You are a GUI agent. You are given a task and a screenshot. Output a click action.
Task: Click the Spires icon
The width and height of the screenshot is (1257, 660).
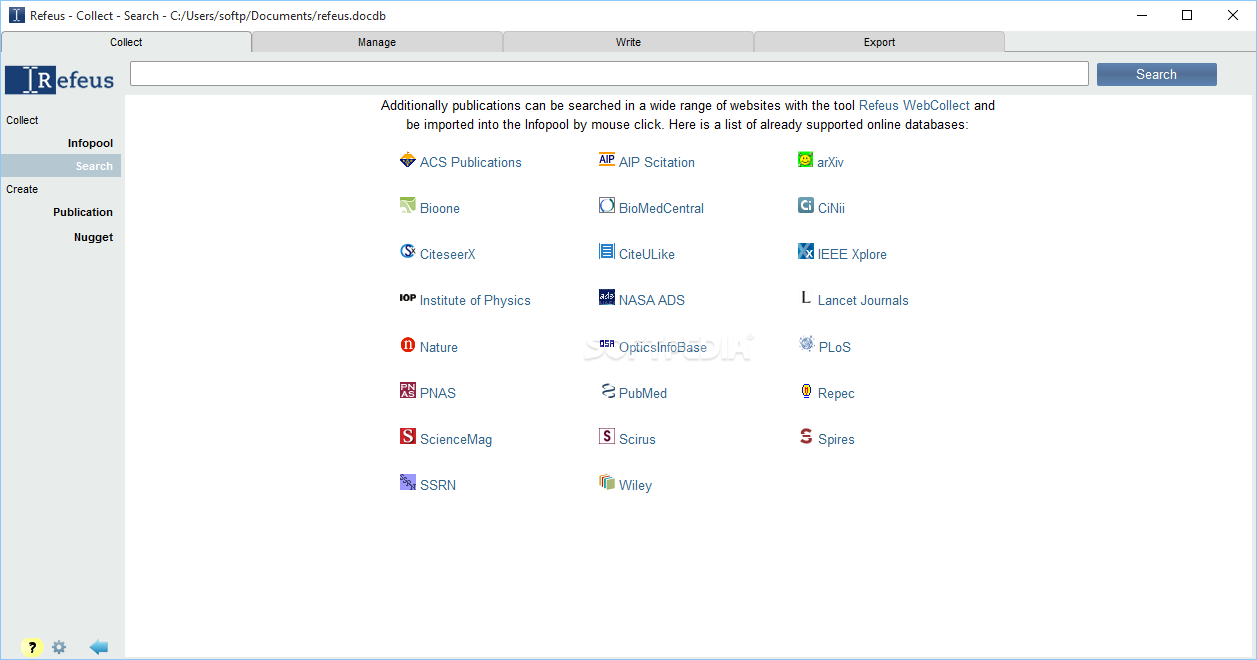(x=806, y=437)
